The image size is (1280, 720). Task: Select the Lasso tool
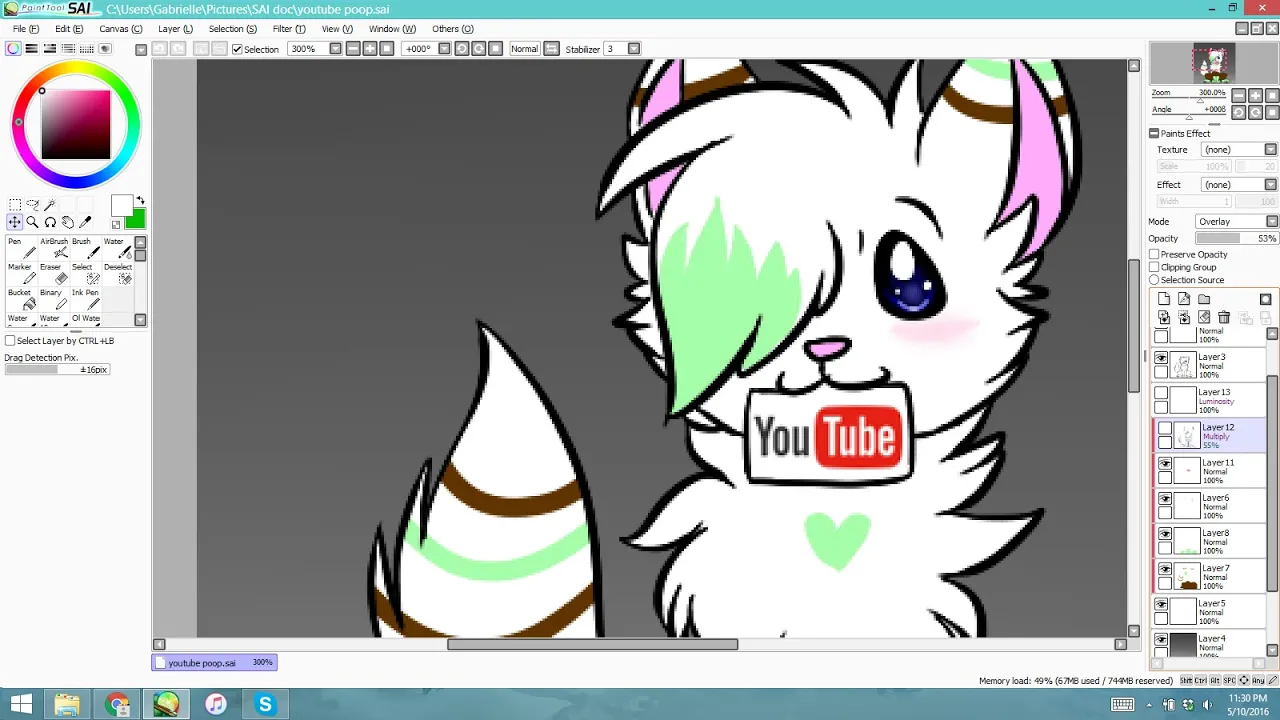33,204
